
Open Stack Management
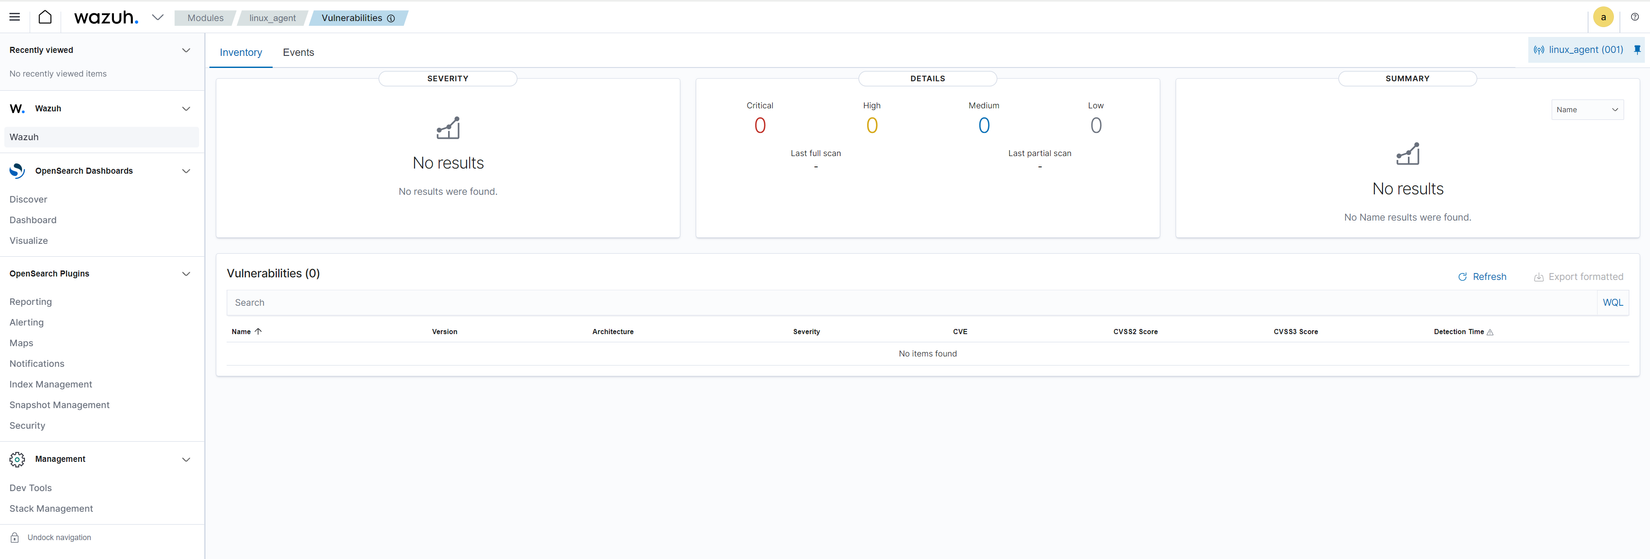51,509
